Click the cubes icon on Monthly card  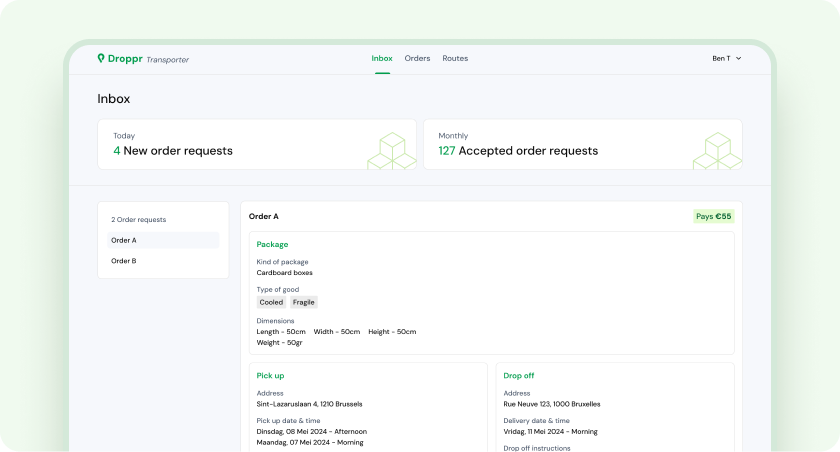tap(718, 151)
